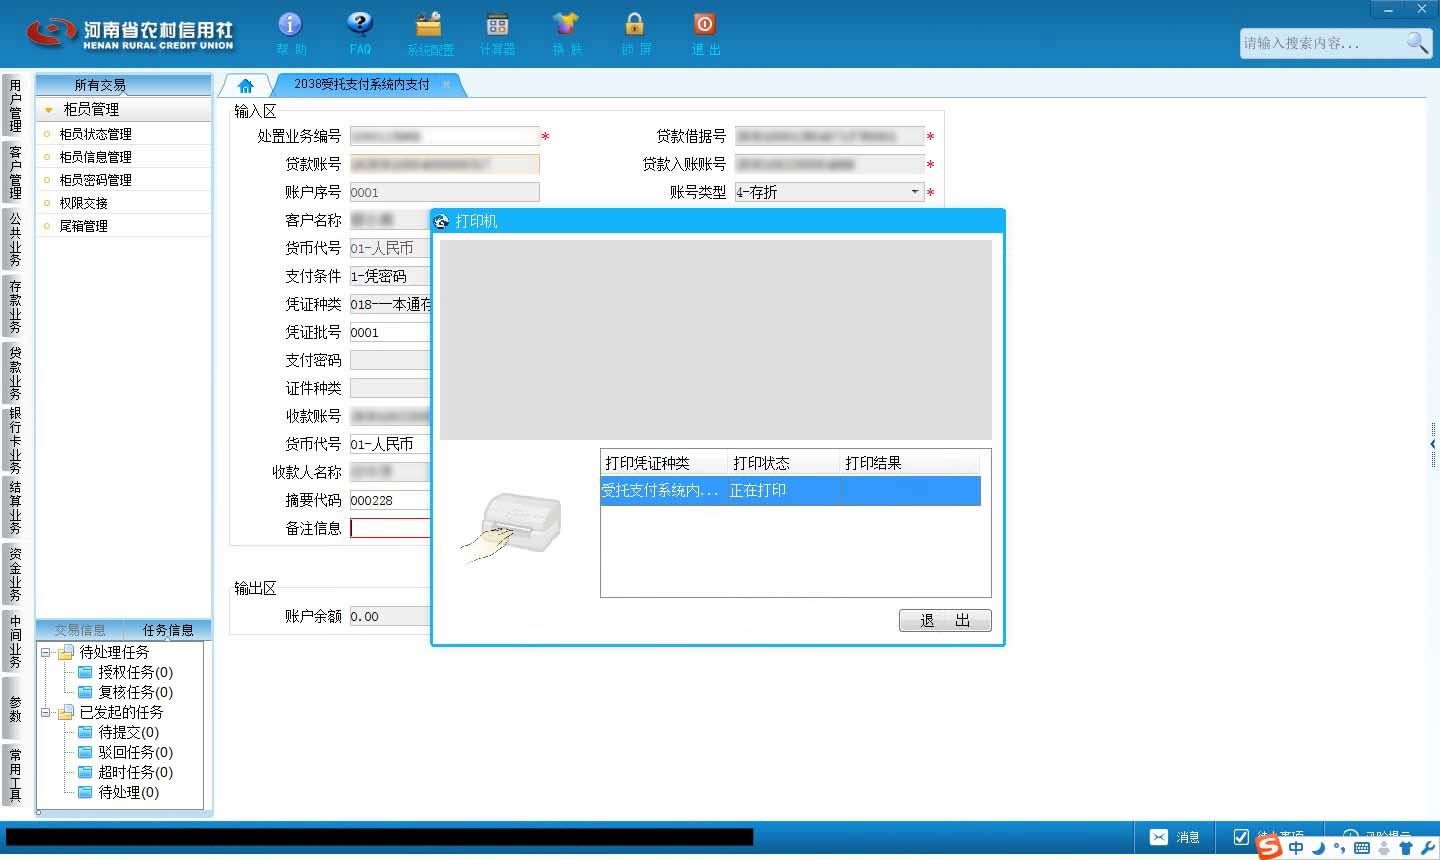Image resolution: width=1440 pixels, height=860 pixels.
Task: Open 柜员密码管理 menu entry
Action: (x=95, y=180)
